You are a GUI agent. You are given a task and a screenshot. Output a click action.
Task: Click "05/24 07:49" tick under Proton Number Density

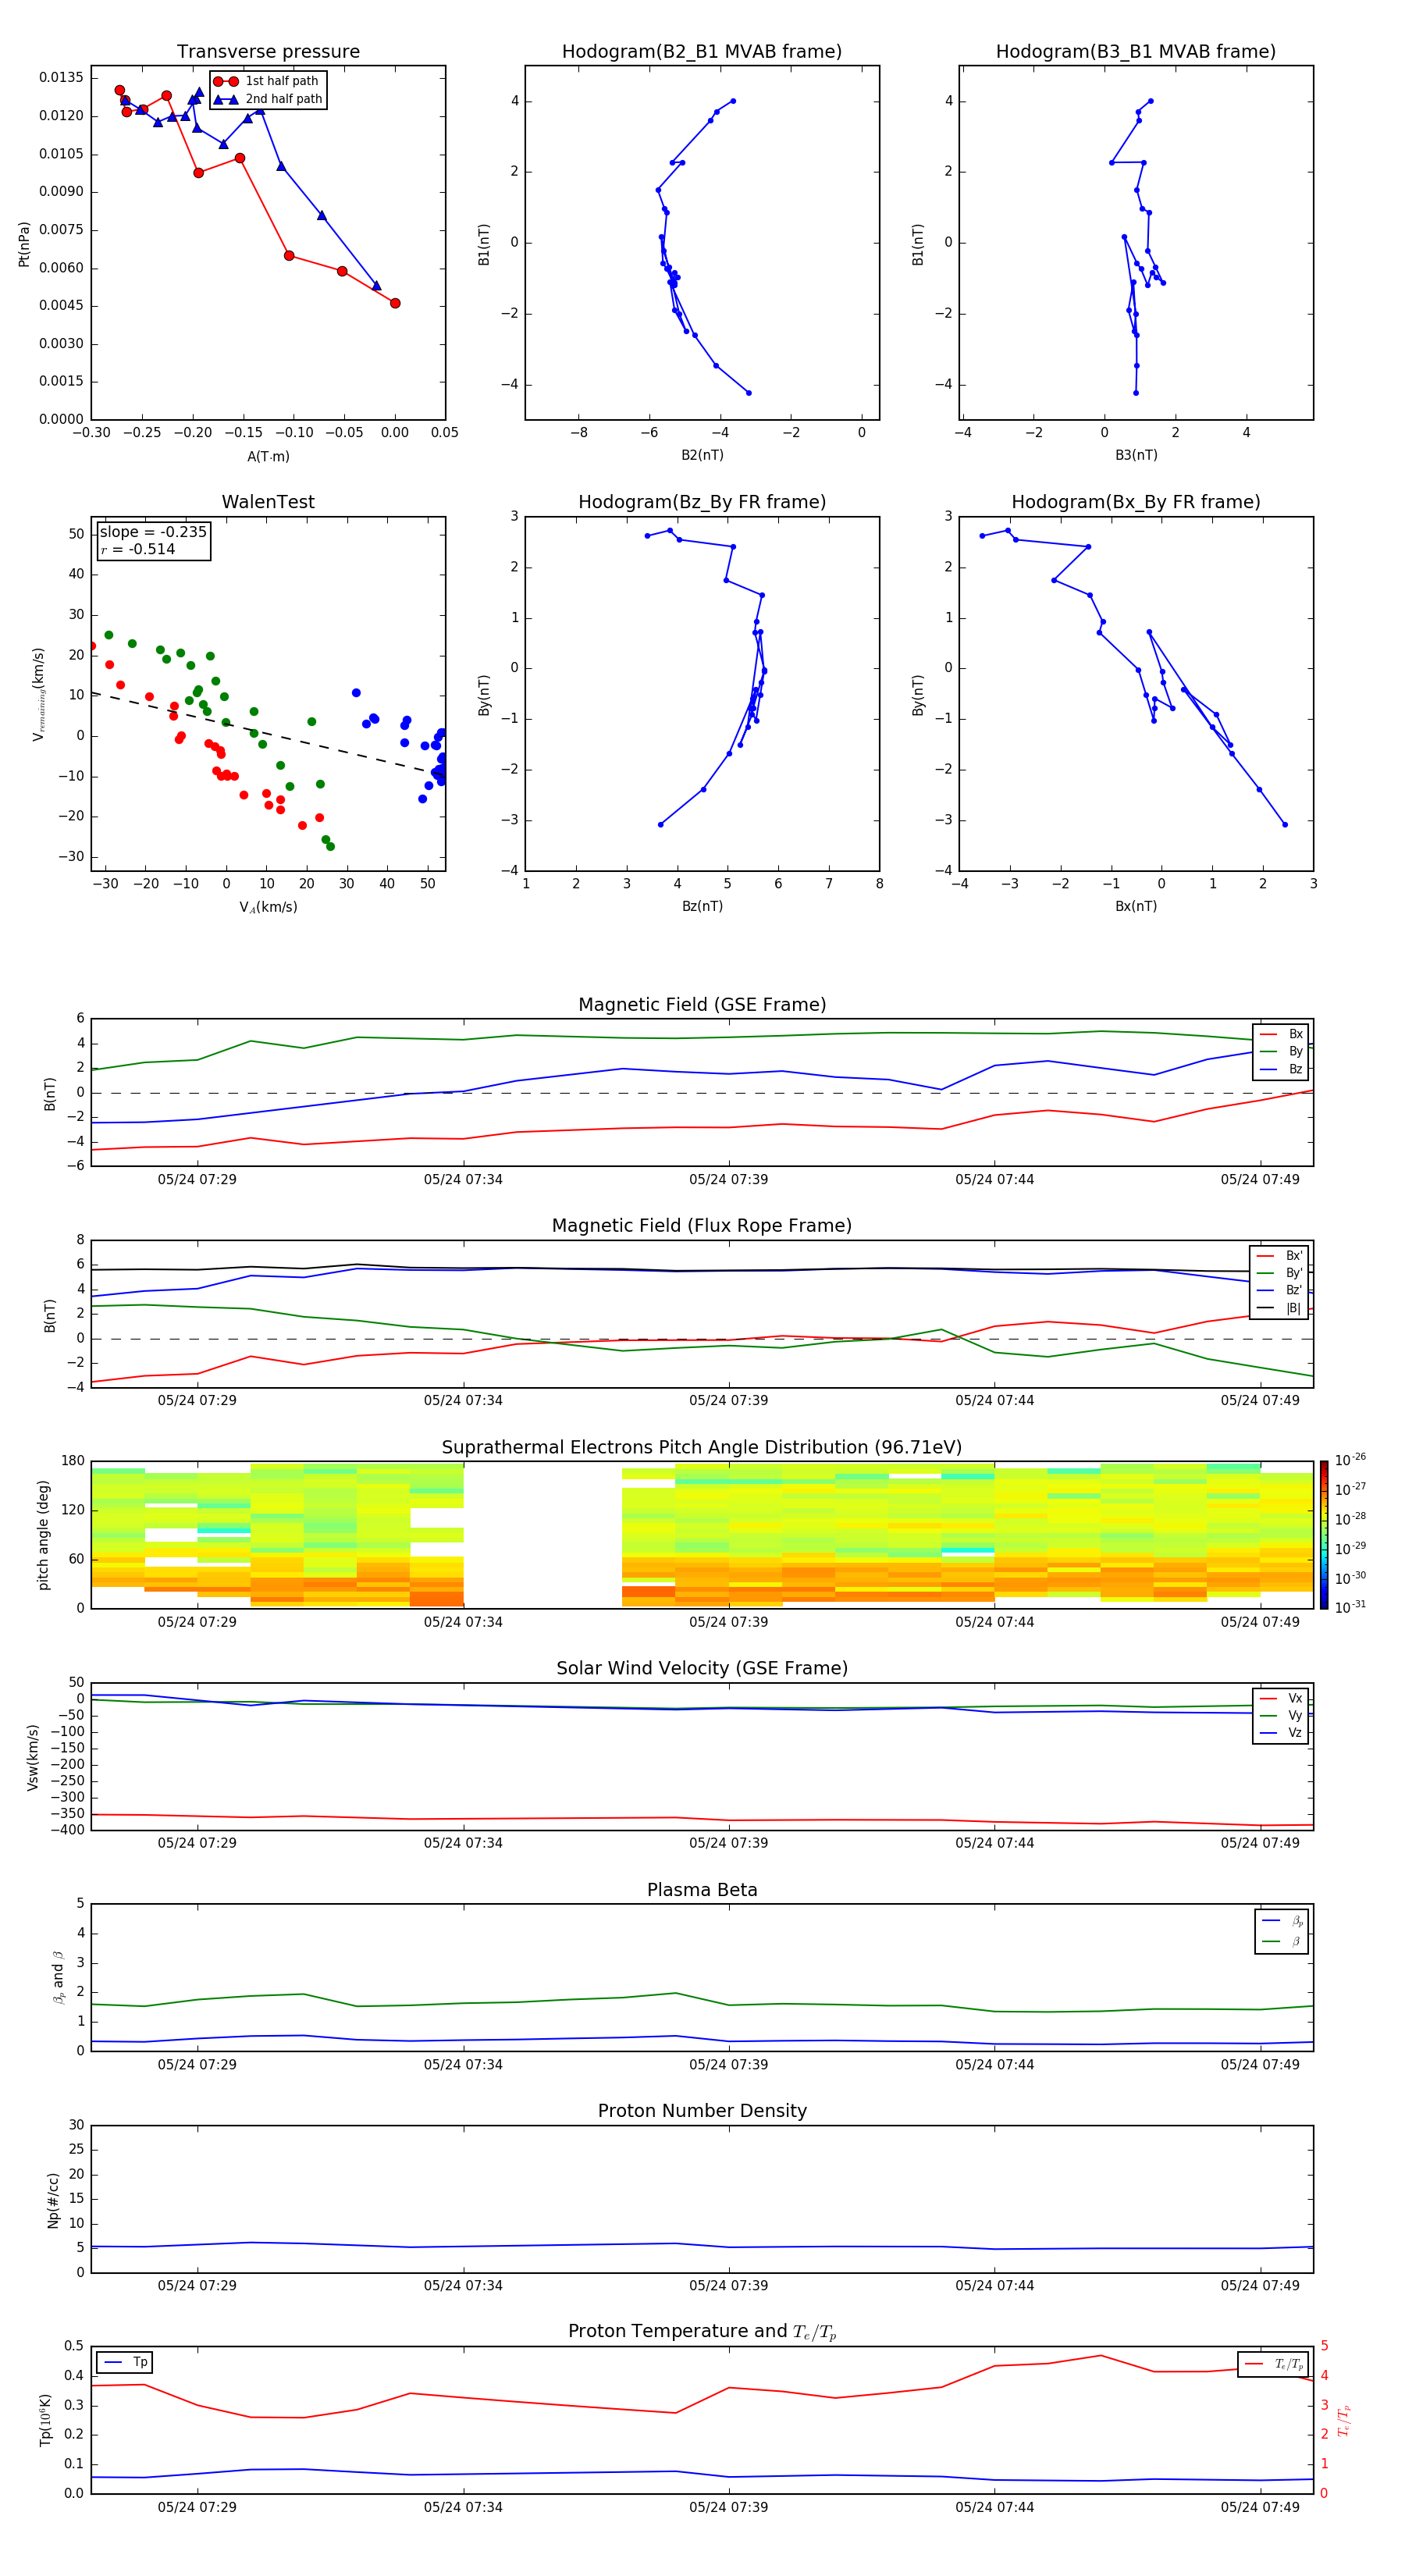(1260, 2286)
